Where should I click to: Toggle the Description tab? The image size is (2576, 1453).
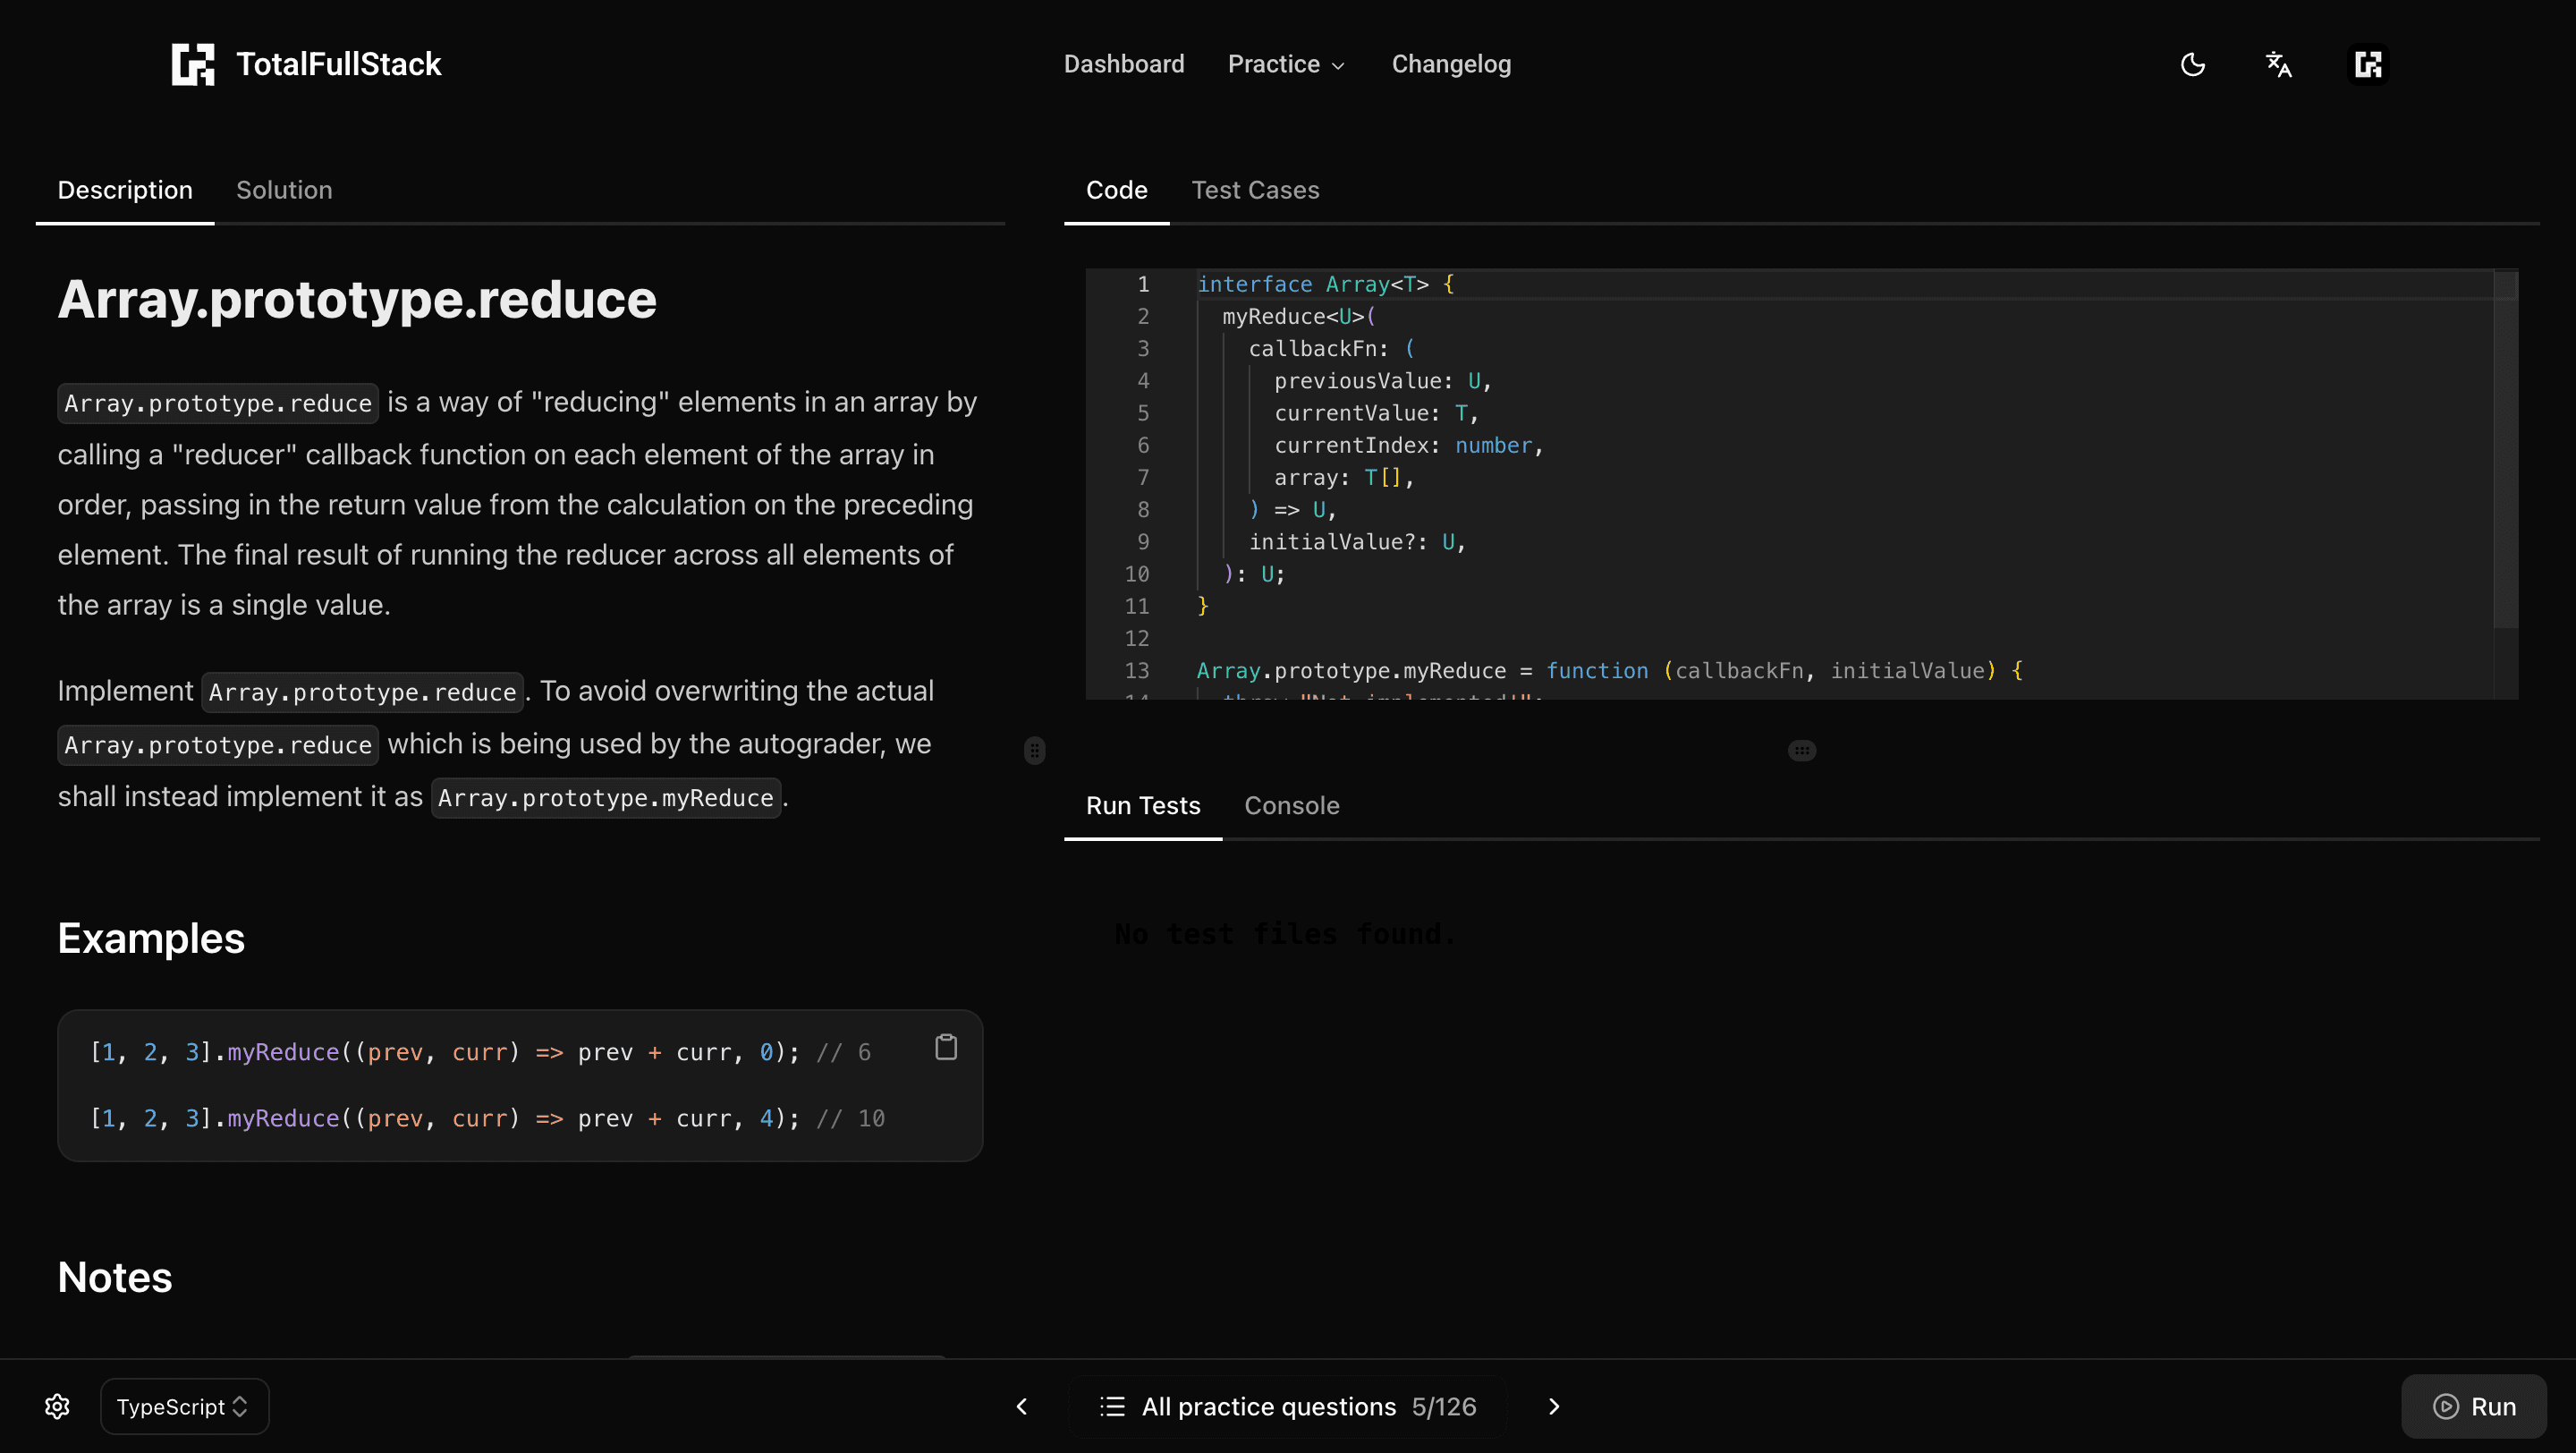[x=125, y=190]
